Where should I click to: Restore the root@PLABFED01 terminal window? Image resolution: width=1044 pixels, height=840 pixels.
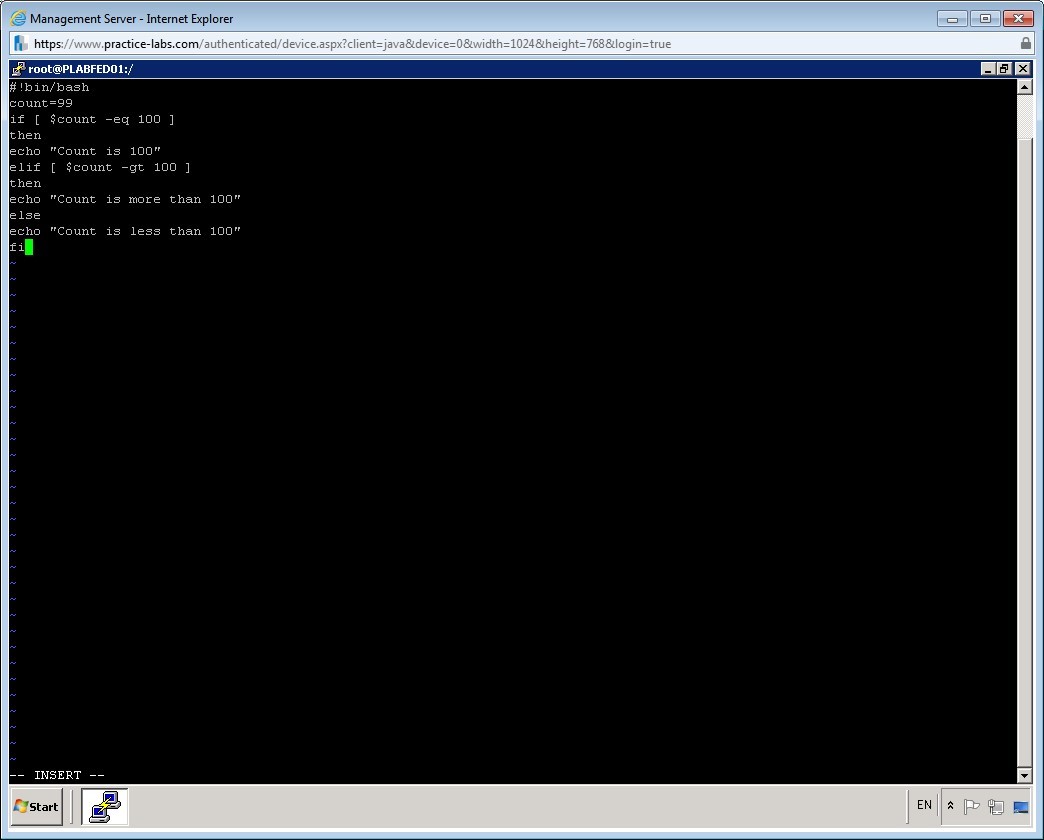[1003, 68]
